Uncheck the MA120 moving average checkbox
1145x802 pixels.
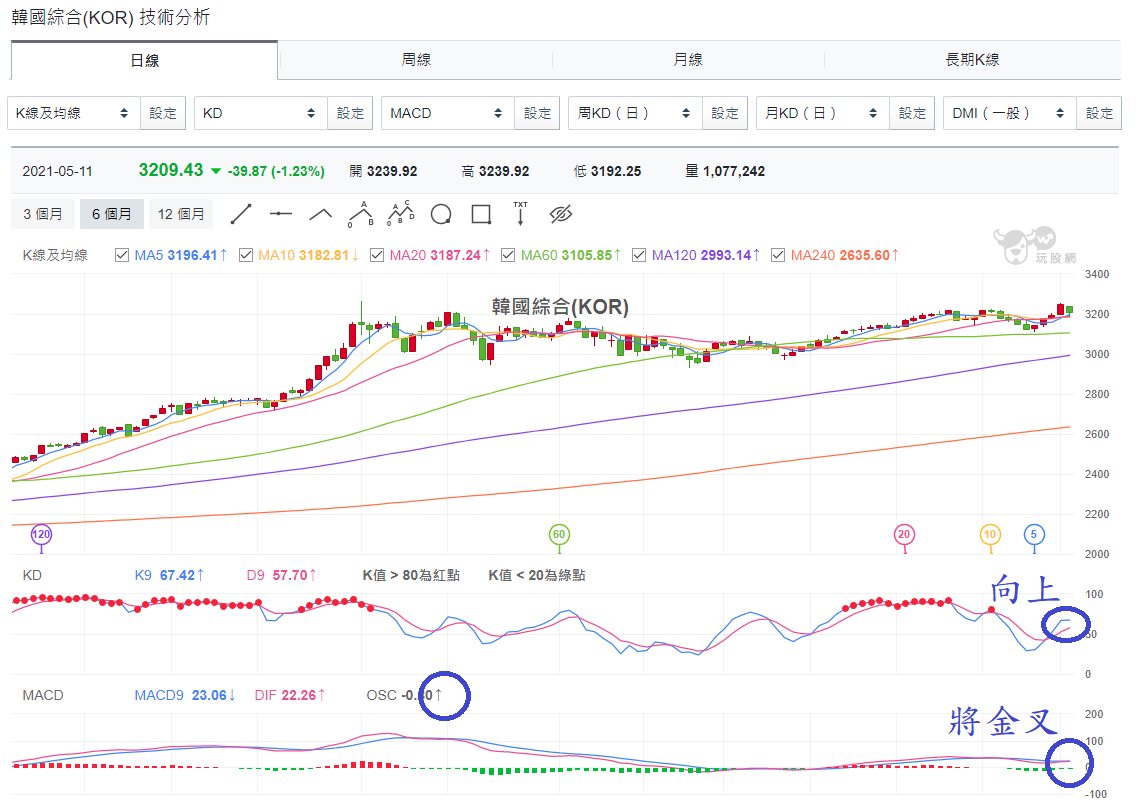tap(639, 255)
